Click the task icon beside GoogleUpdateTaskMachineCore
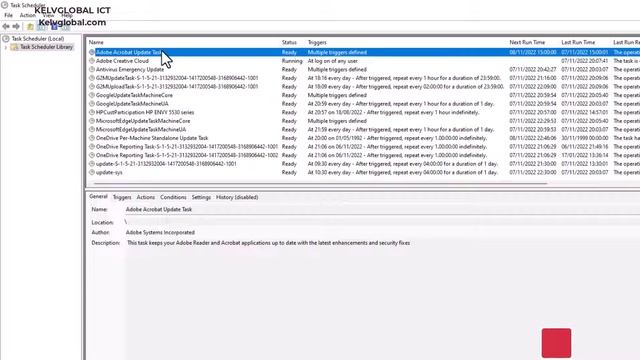Image resolution: width=640 pixels, height=360 pixels. (x=92, y=95)
